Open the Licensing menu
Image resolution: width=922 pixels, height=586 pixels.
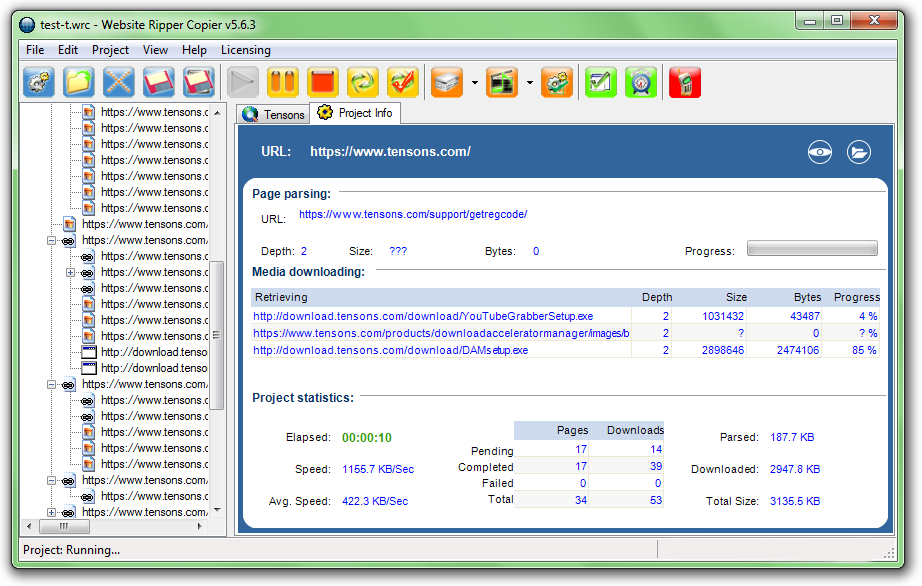point(246,50)
